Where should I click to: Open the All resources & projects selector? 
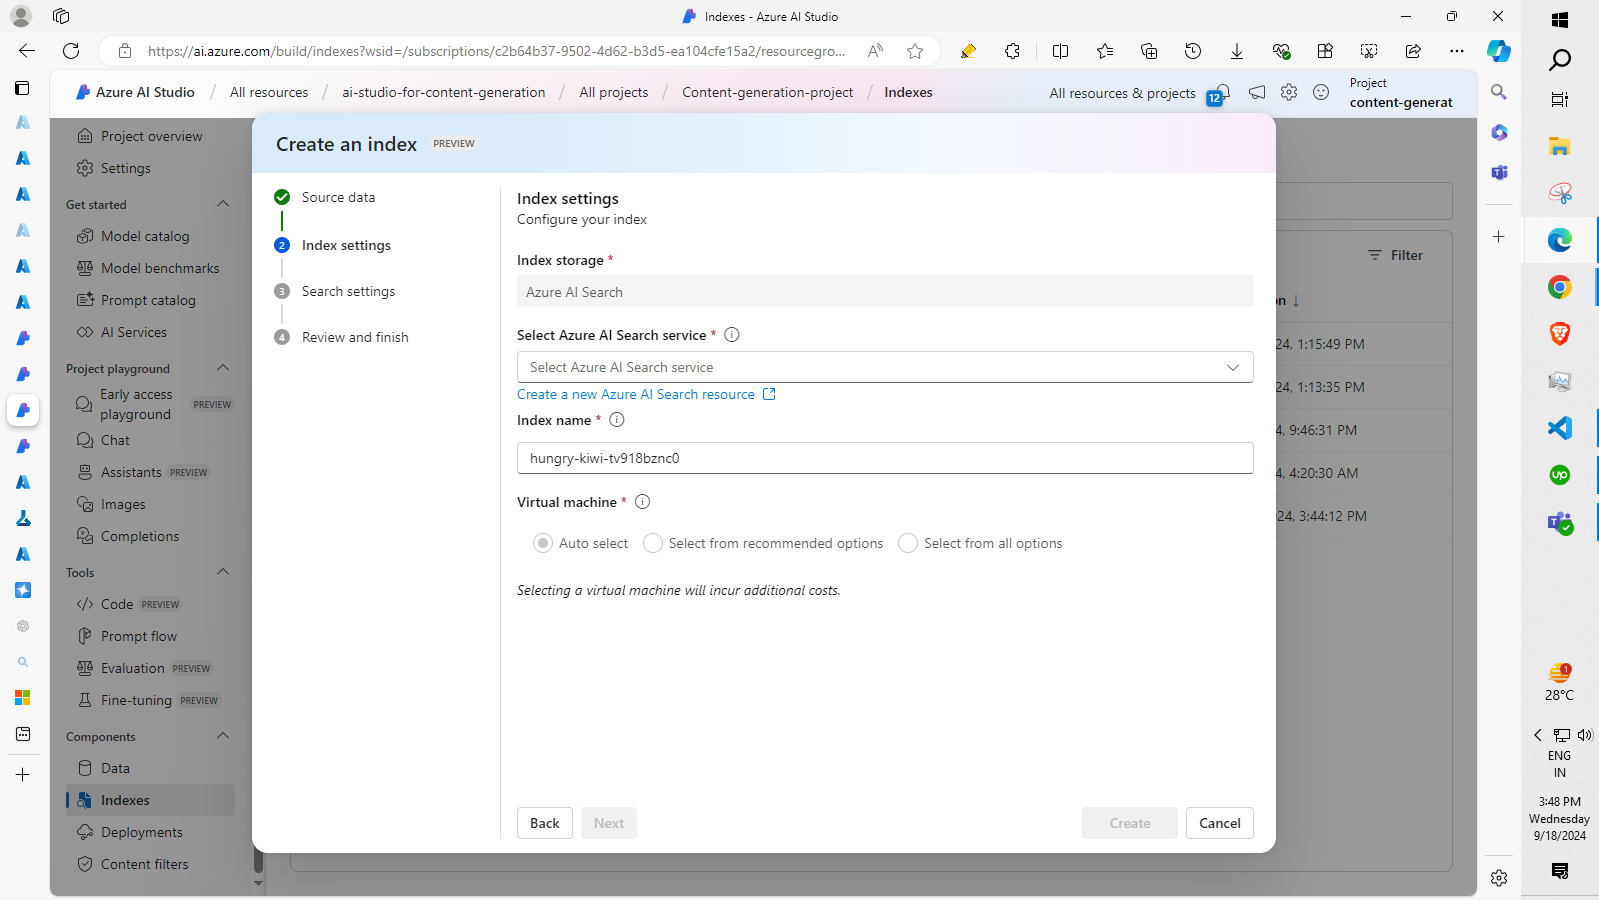pos(1122,93)
